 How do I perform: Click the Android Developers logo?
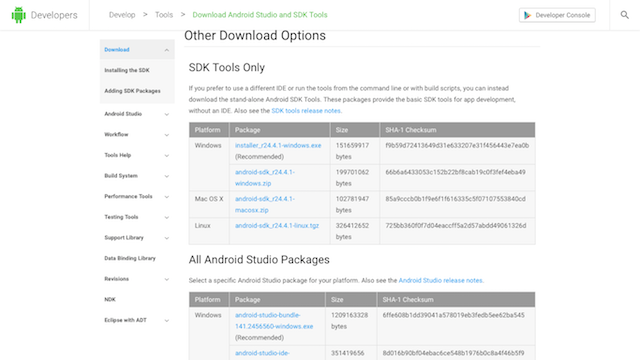point(44,15)
